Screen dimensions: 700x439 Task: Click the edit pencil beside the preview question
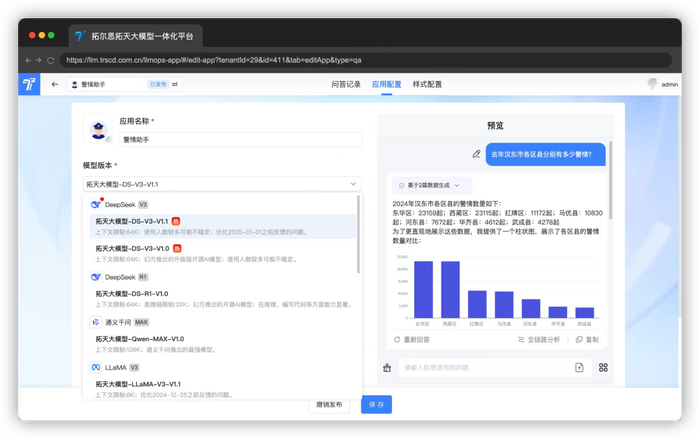[x=476, y=154]
